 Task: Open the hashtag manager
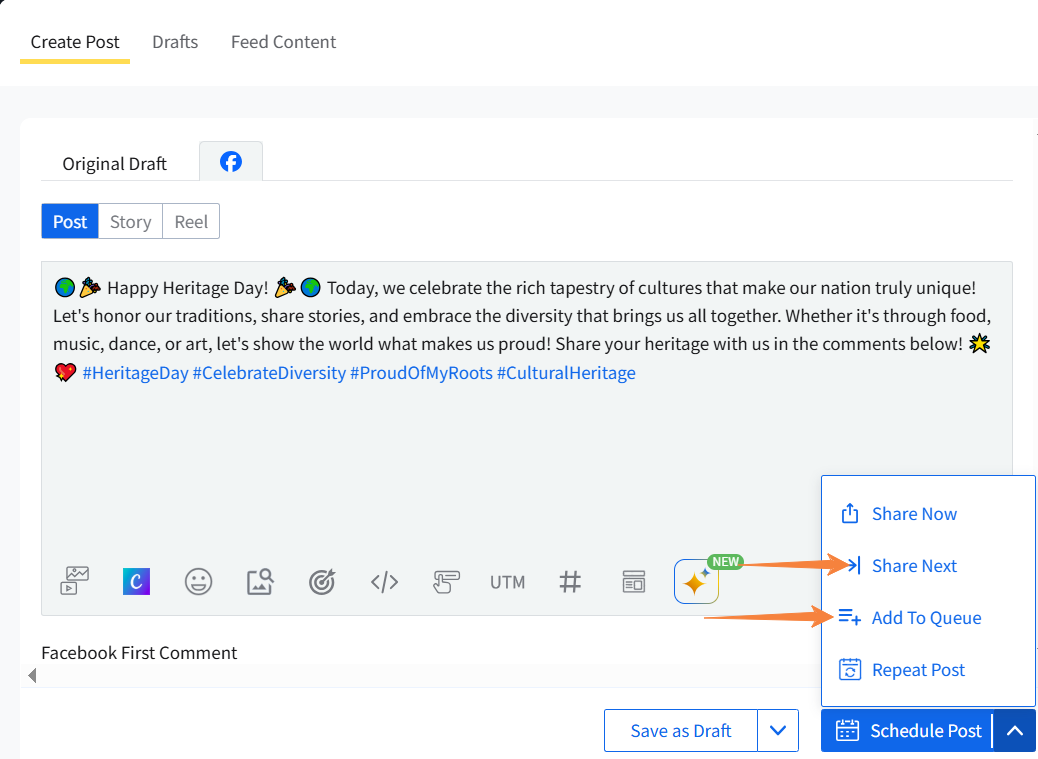point(570,581)
